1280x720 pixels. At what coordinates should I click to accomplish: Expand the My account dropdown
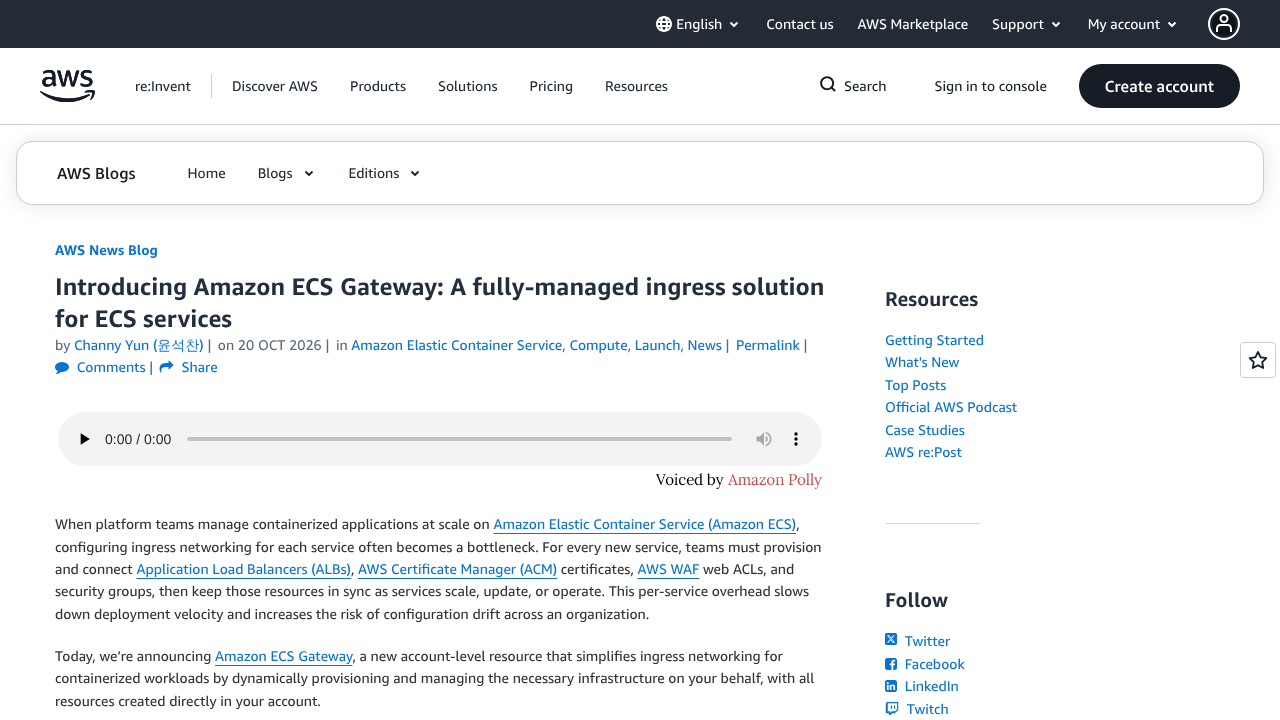tap(1133, 24)
